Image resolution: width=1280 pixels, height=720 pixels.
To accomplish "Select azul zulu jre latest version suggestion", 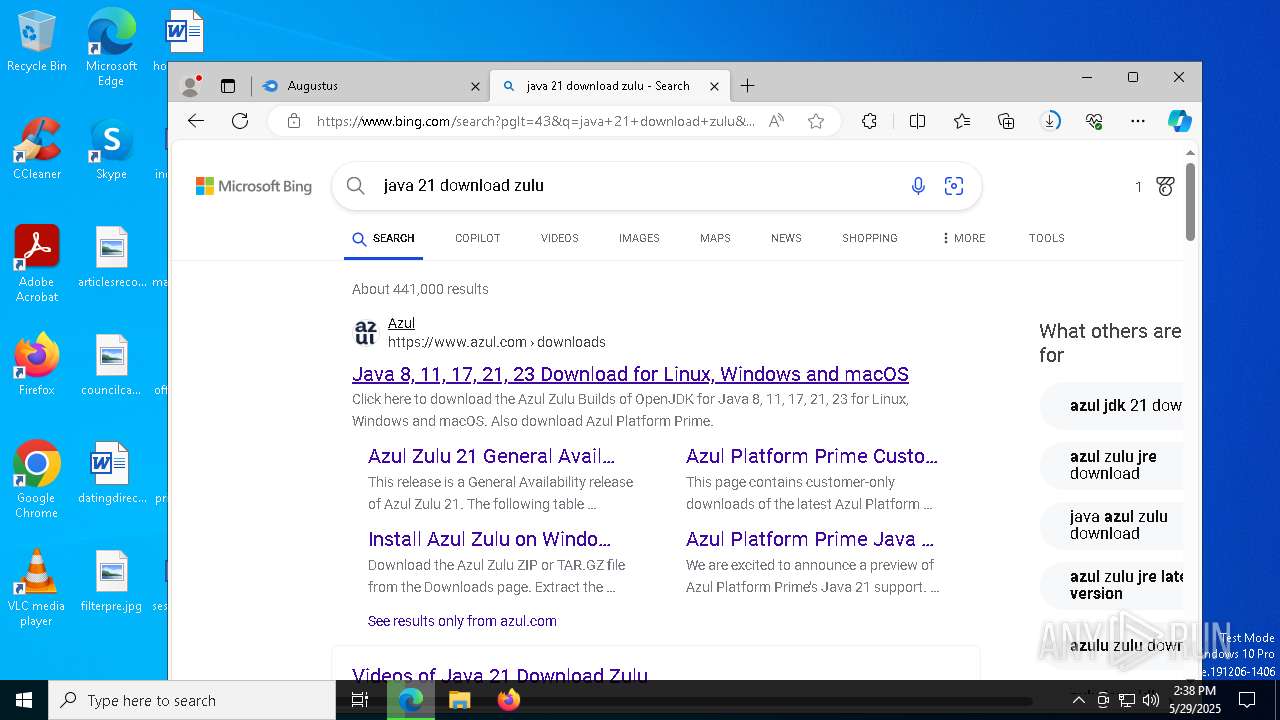I will (1112, 585).
